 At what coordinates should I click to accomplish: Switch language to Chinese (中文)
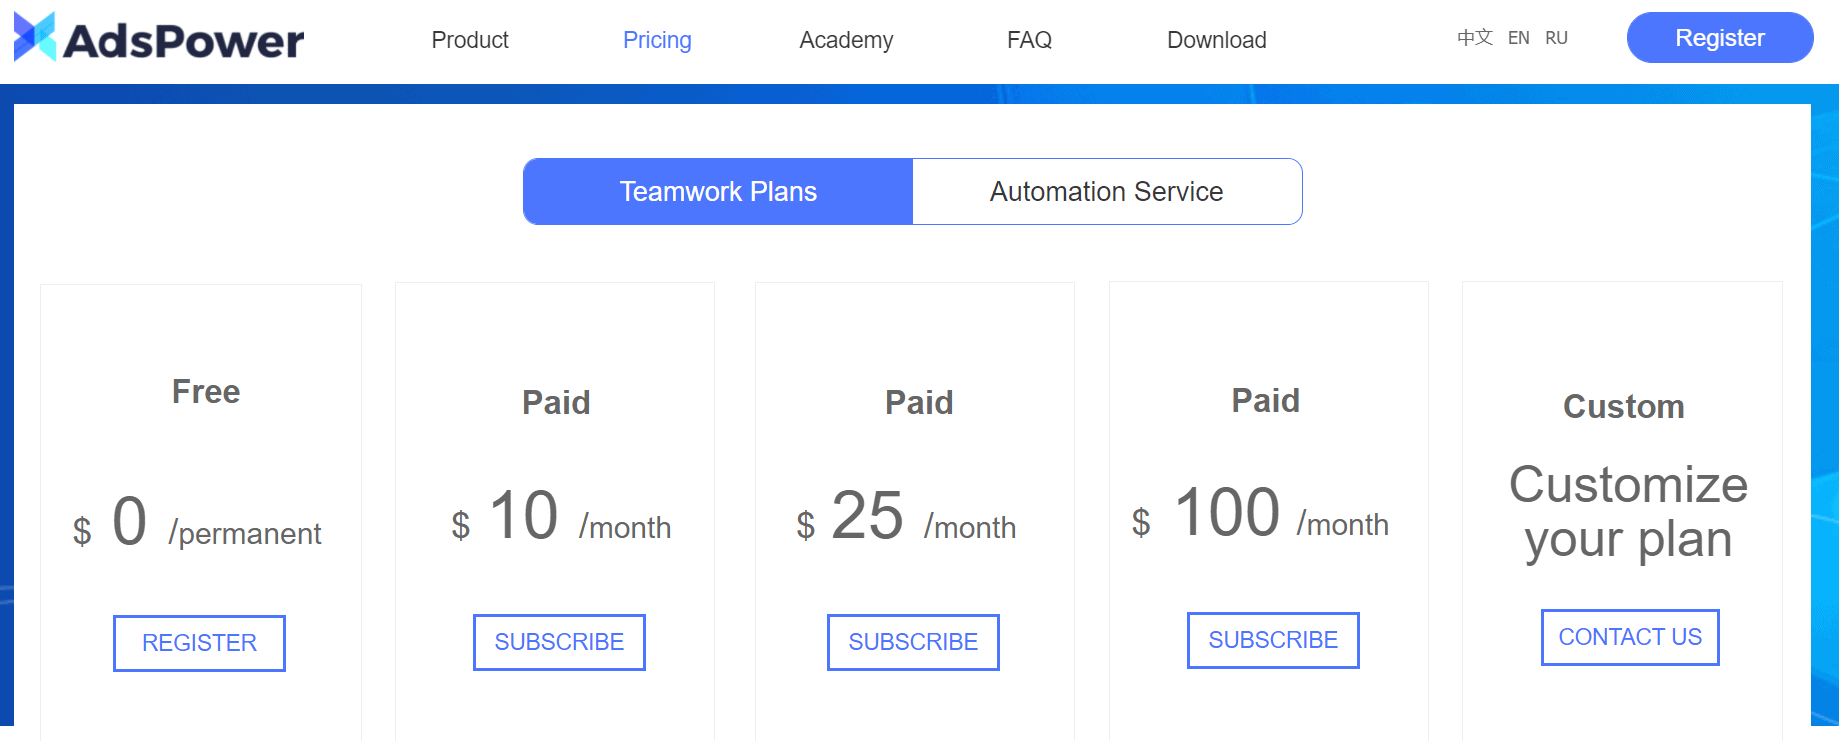(1474, 38)
